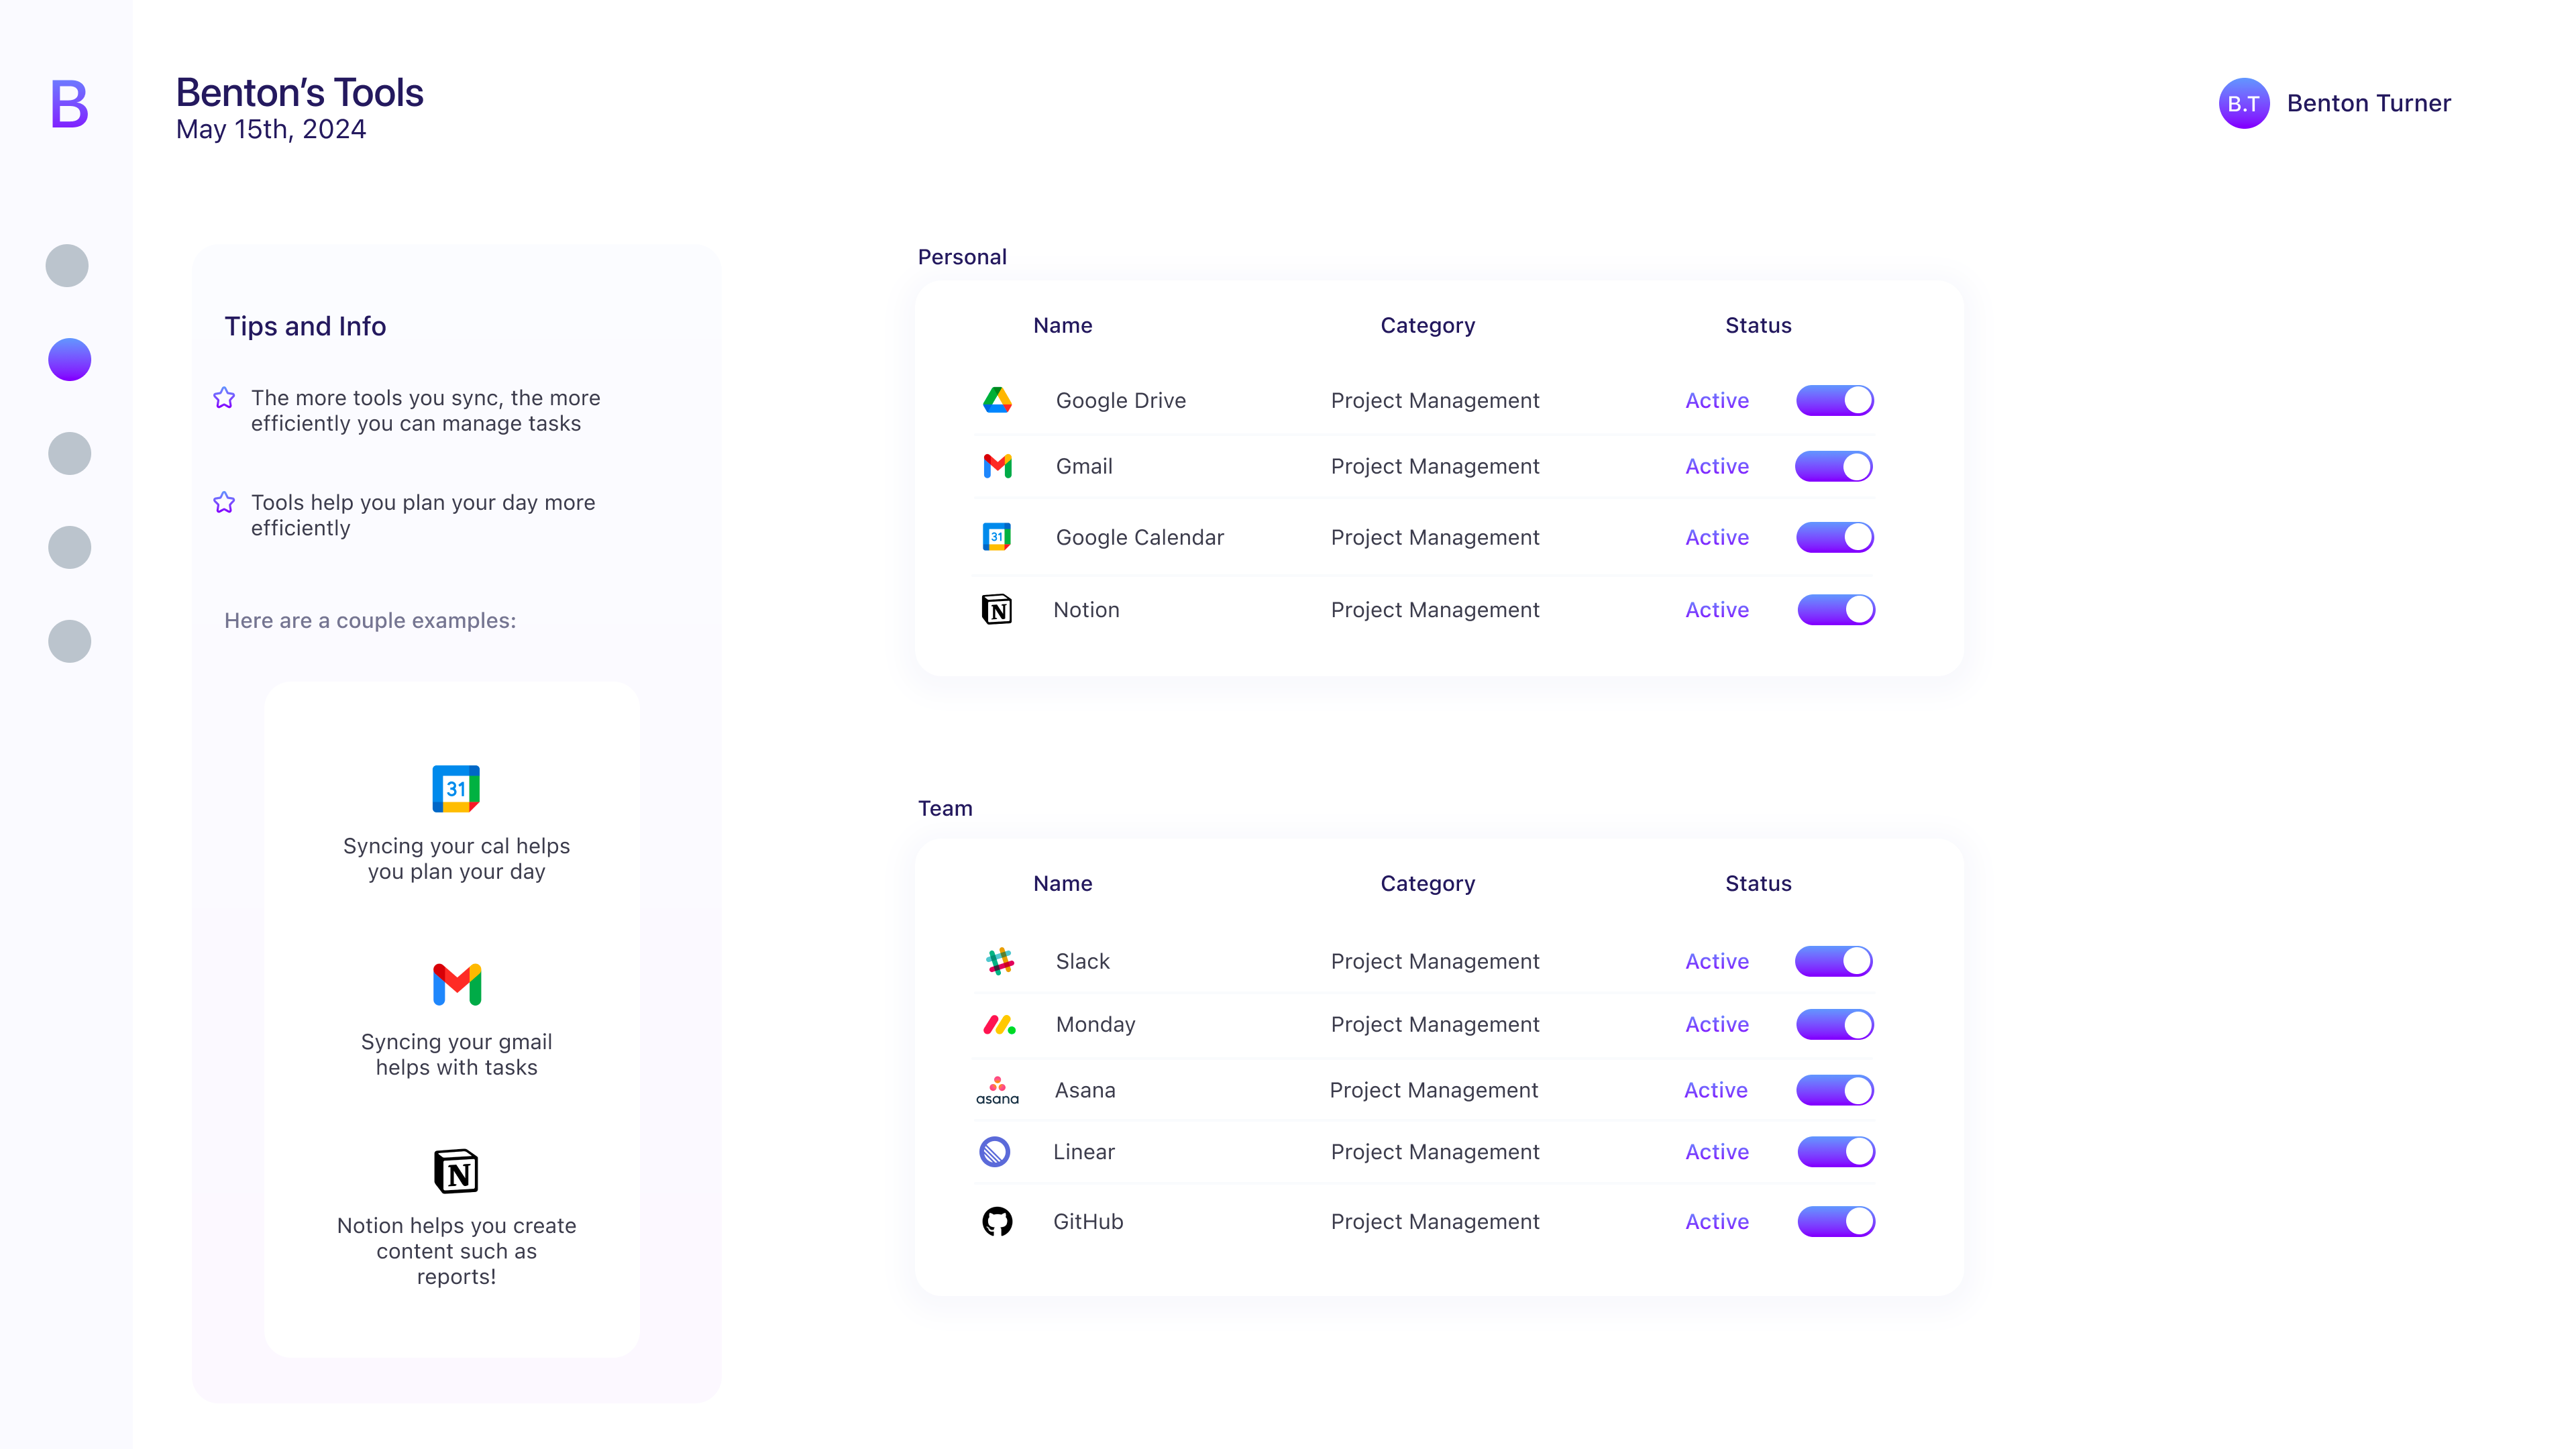Toggle off the Slack integration switch
The image size is (2576, 1449).
1834,961
